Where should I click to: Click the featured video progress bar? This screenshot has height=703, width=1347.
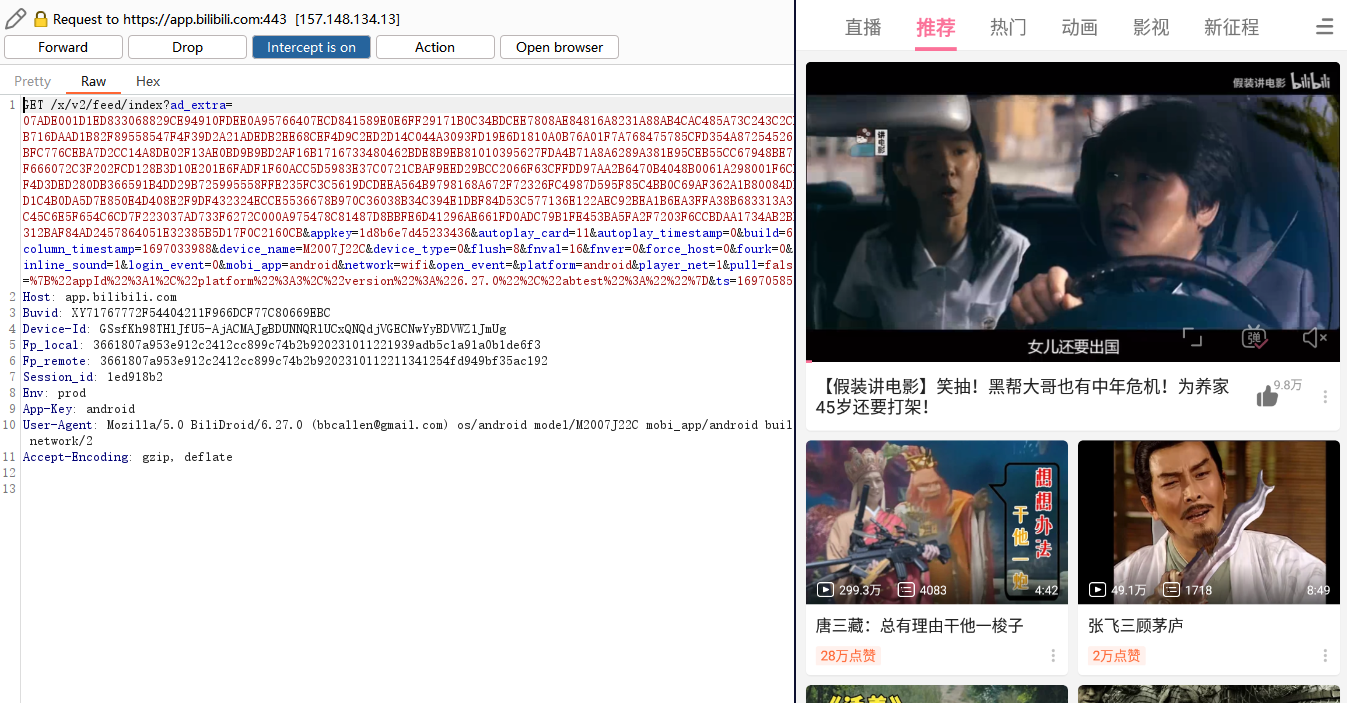tap(1073, 360)
